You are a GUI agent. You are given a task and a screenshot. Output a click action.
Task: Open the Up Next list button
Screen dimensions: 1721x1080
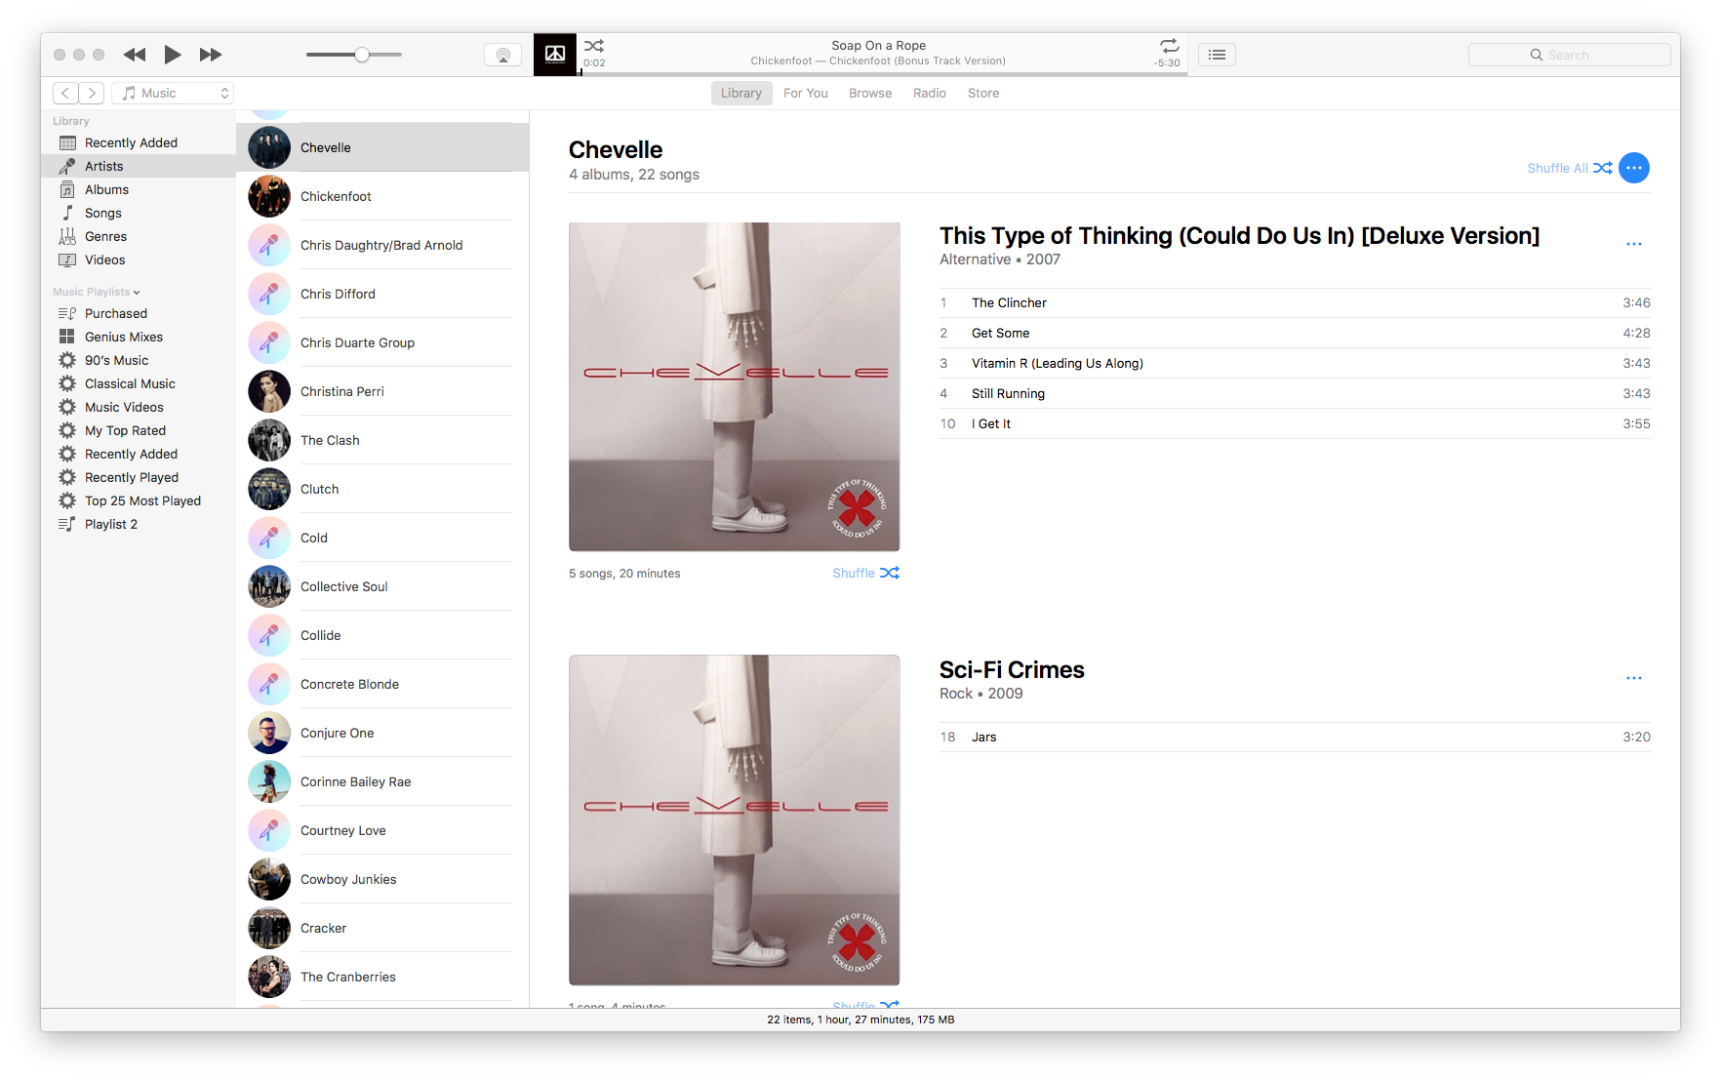click(x=1217, y=55)
